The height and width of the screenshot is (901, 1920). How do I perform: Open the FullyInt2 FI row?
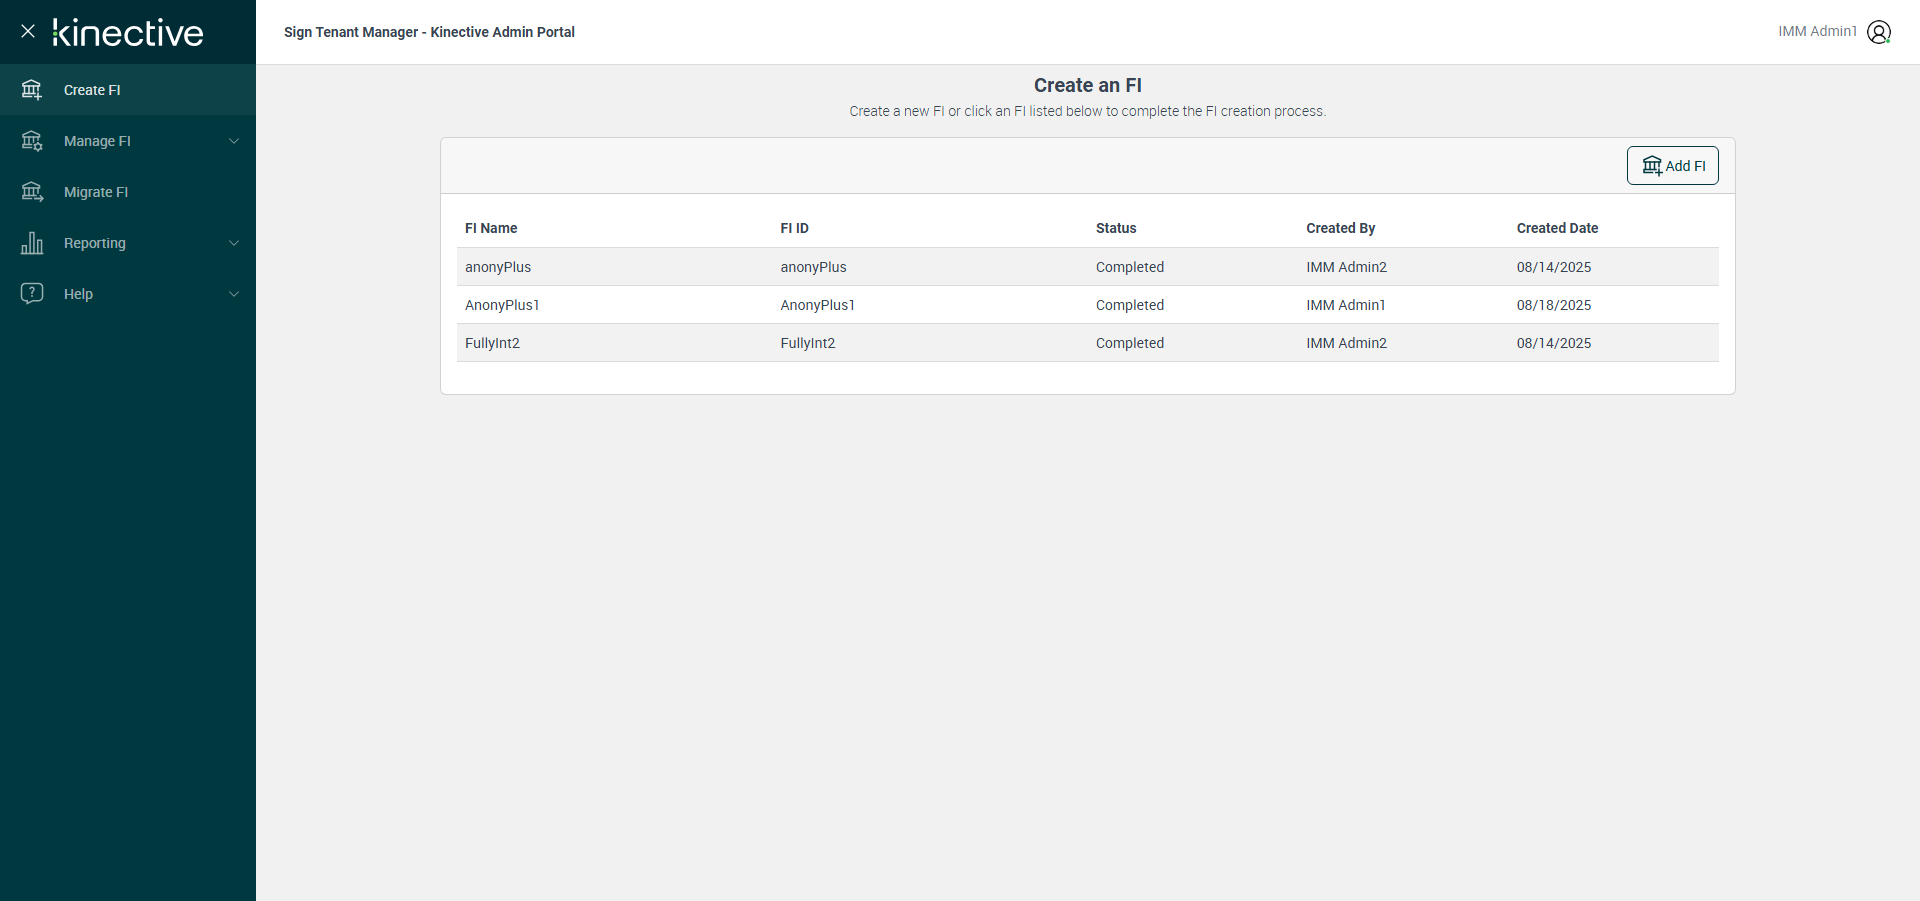(x=492, y=343)
